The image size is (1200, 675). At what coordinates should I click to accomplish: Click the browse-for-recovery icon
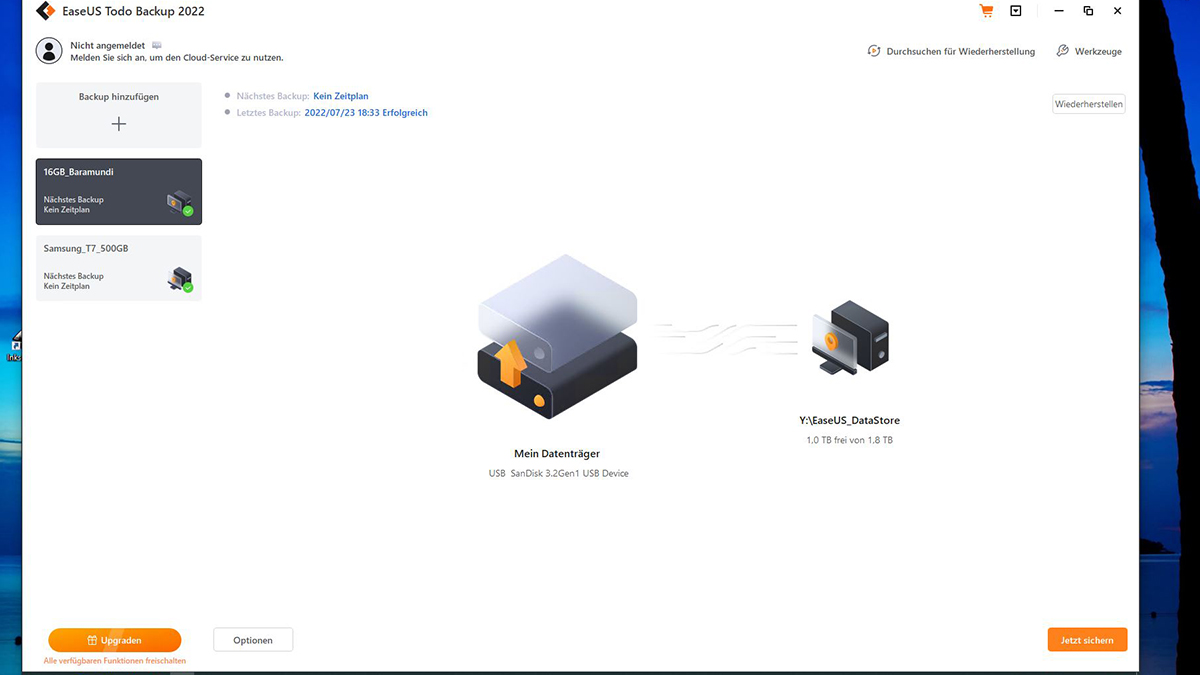pyautogui.click(x=874, y=51)
